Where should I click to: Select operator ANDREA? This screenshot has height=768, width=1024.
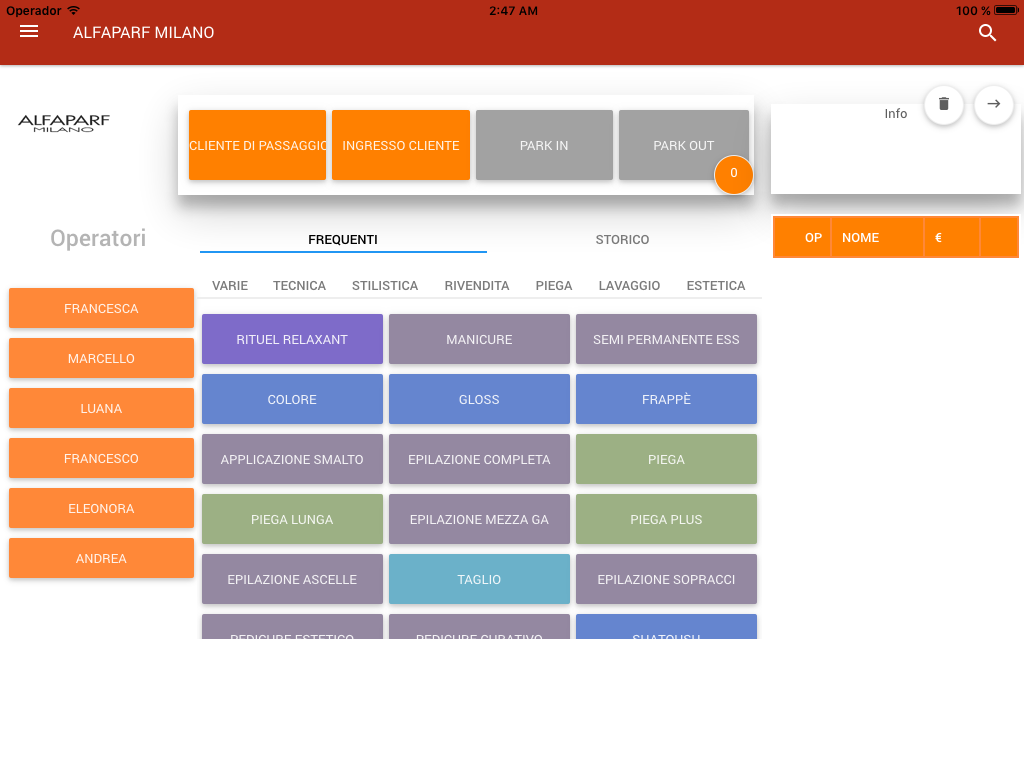[x=101, y=558]
